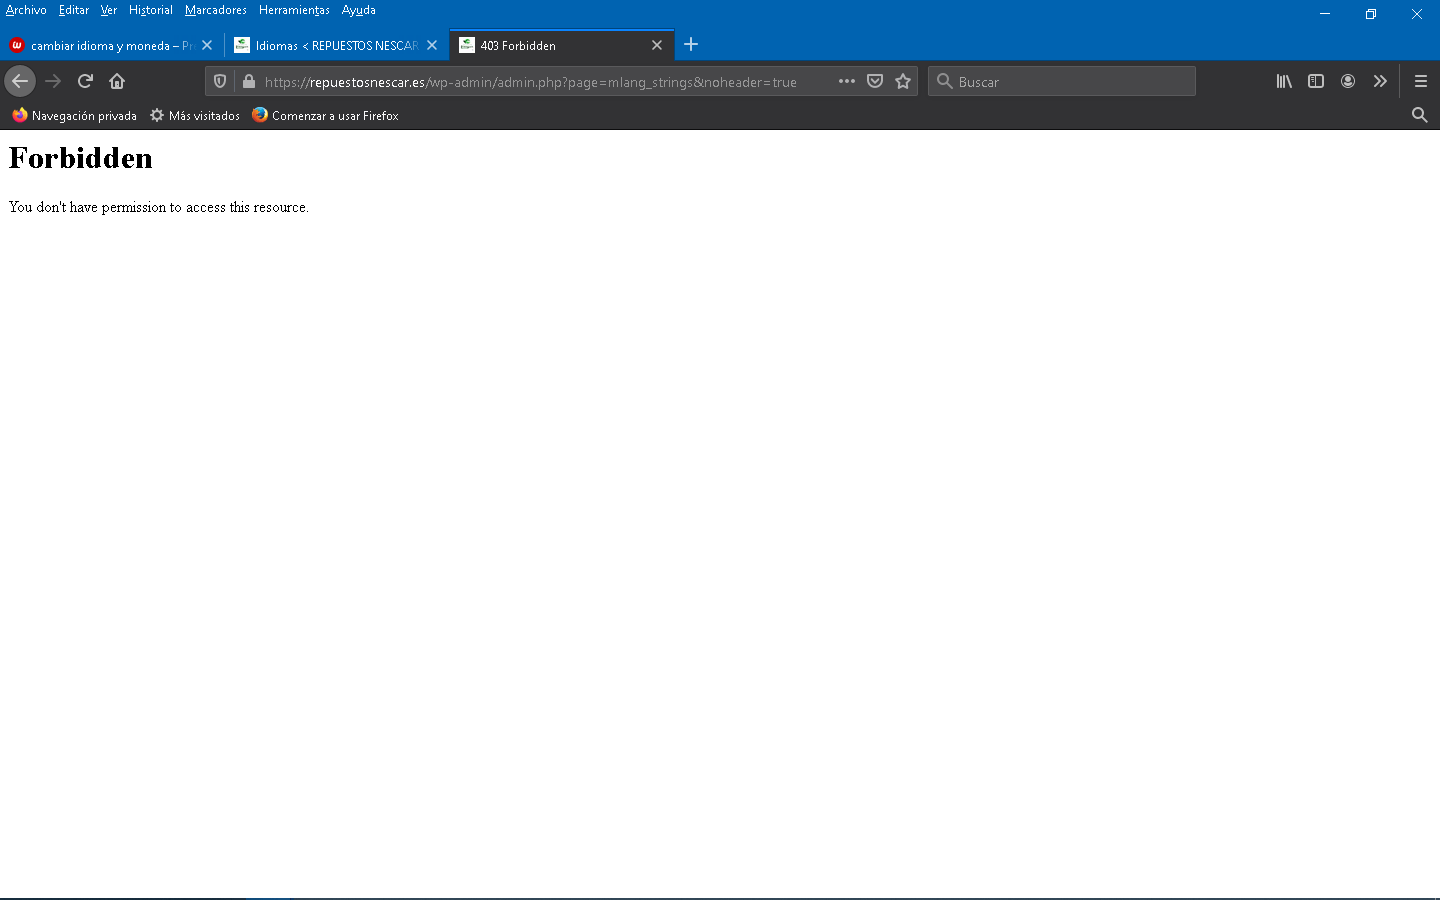Open the Archivo menu
The height and width of the screenshot is (900, 1440).
26,10
